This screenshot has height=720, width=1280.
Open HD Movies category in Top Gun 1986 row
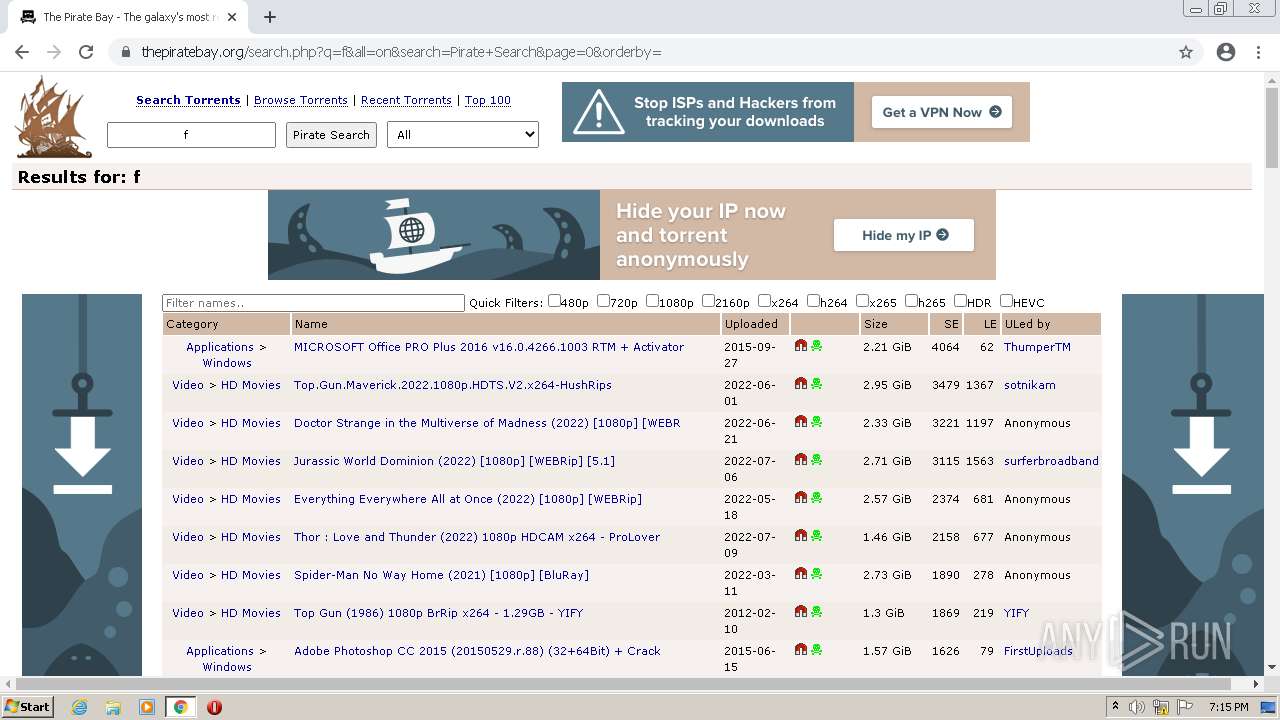(x=251, y=613)
